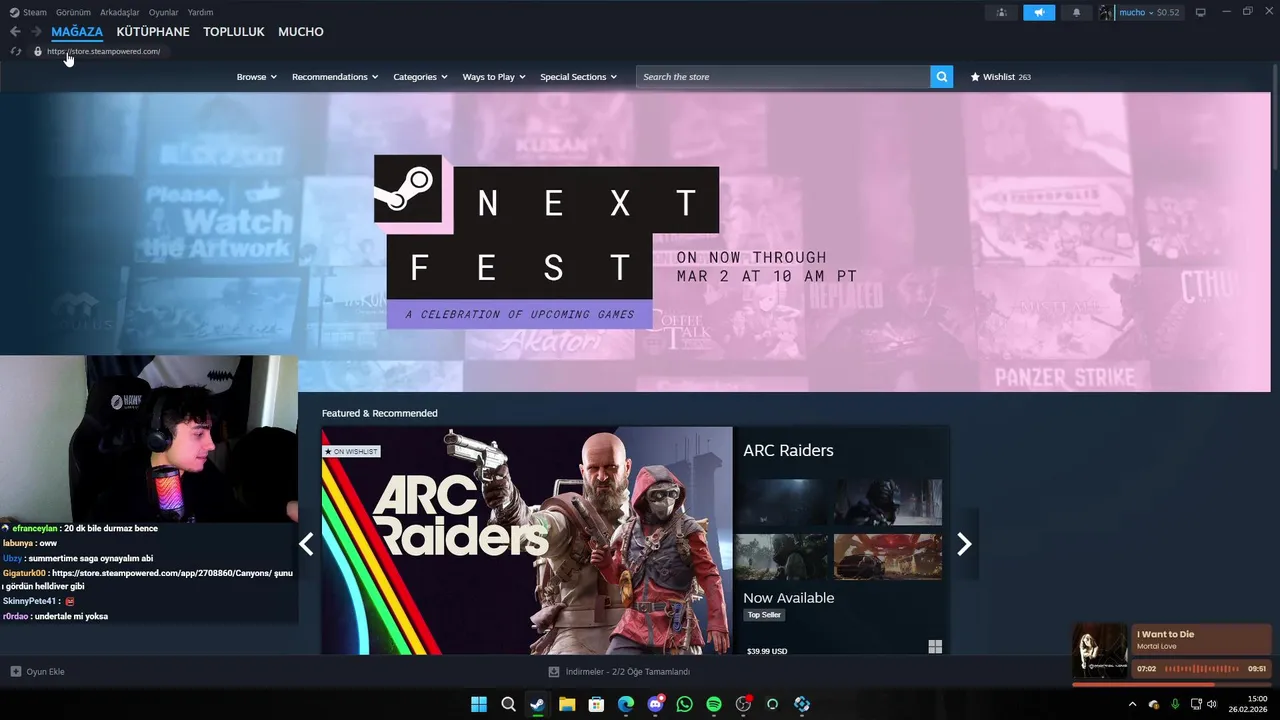
Task: Open the notifications bell
Action: (x=1076, y=12)
